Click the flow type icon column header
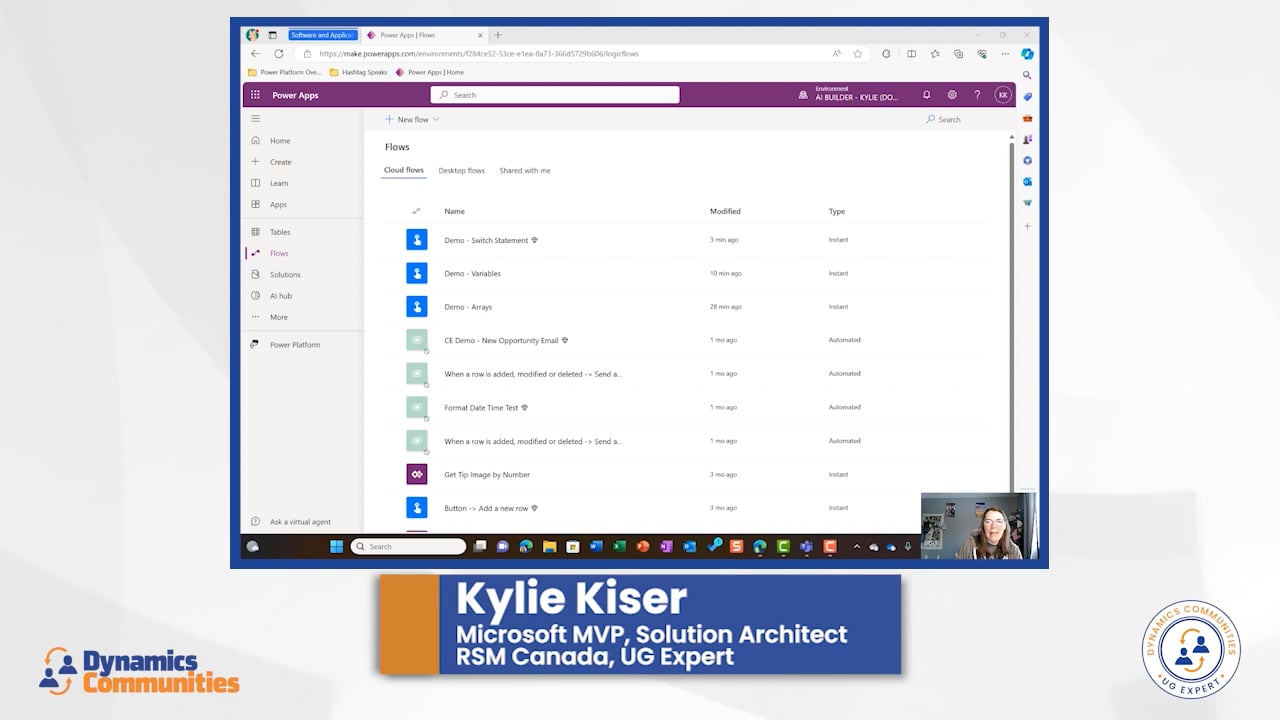 pyautogui.click(x=416, y=211)
